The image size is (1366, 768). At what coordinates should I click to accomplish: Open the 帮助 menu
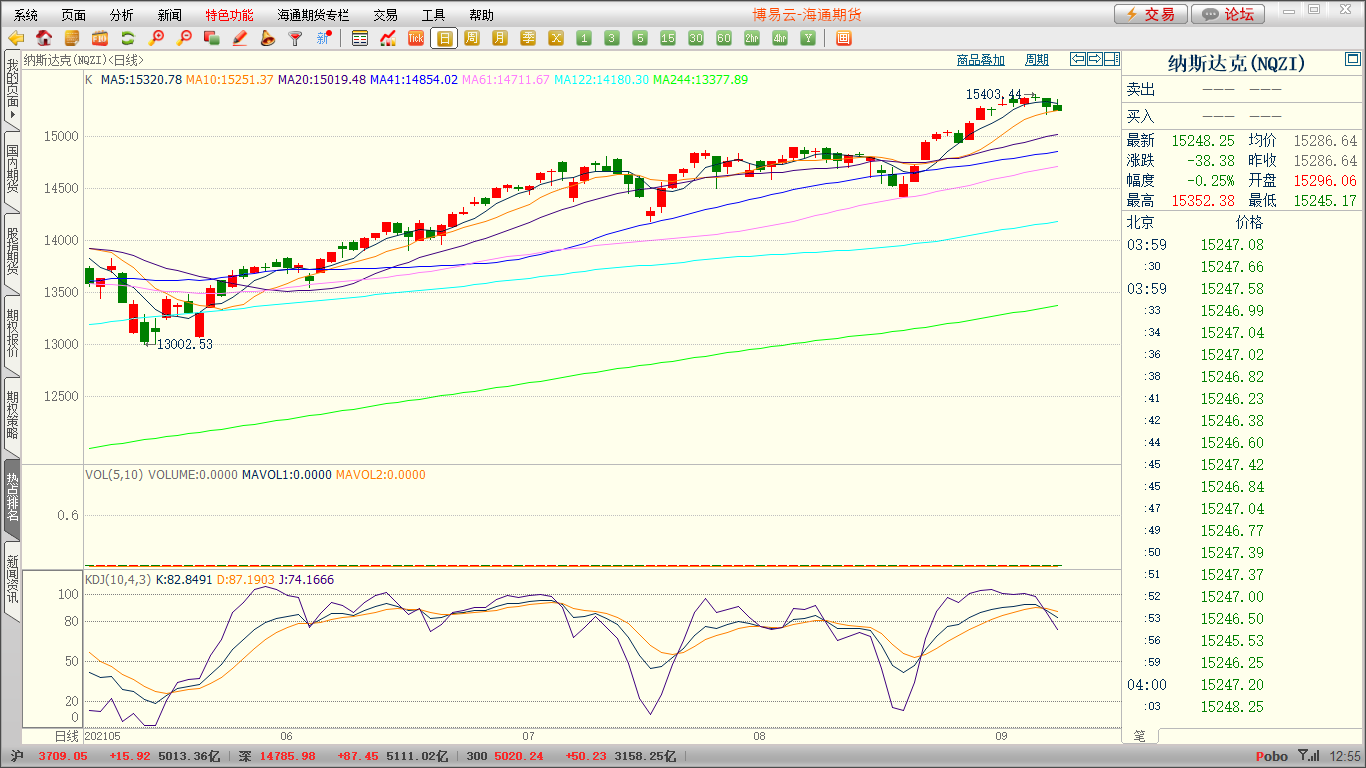click(481, 15)
